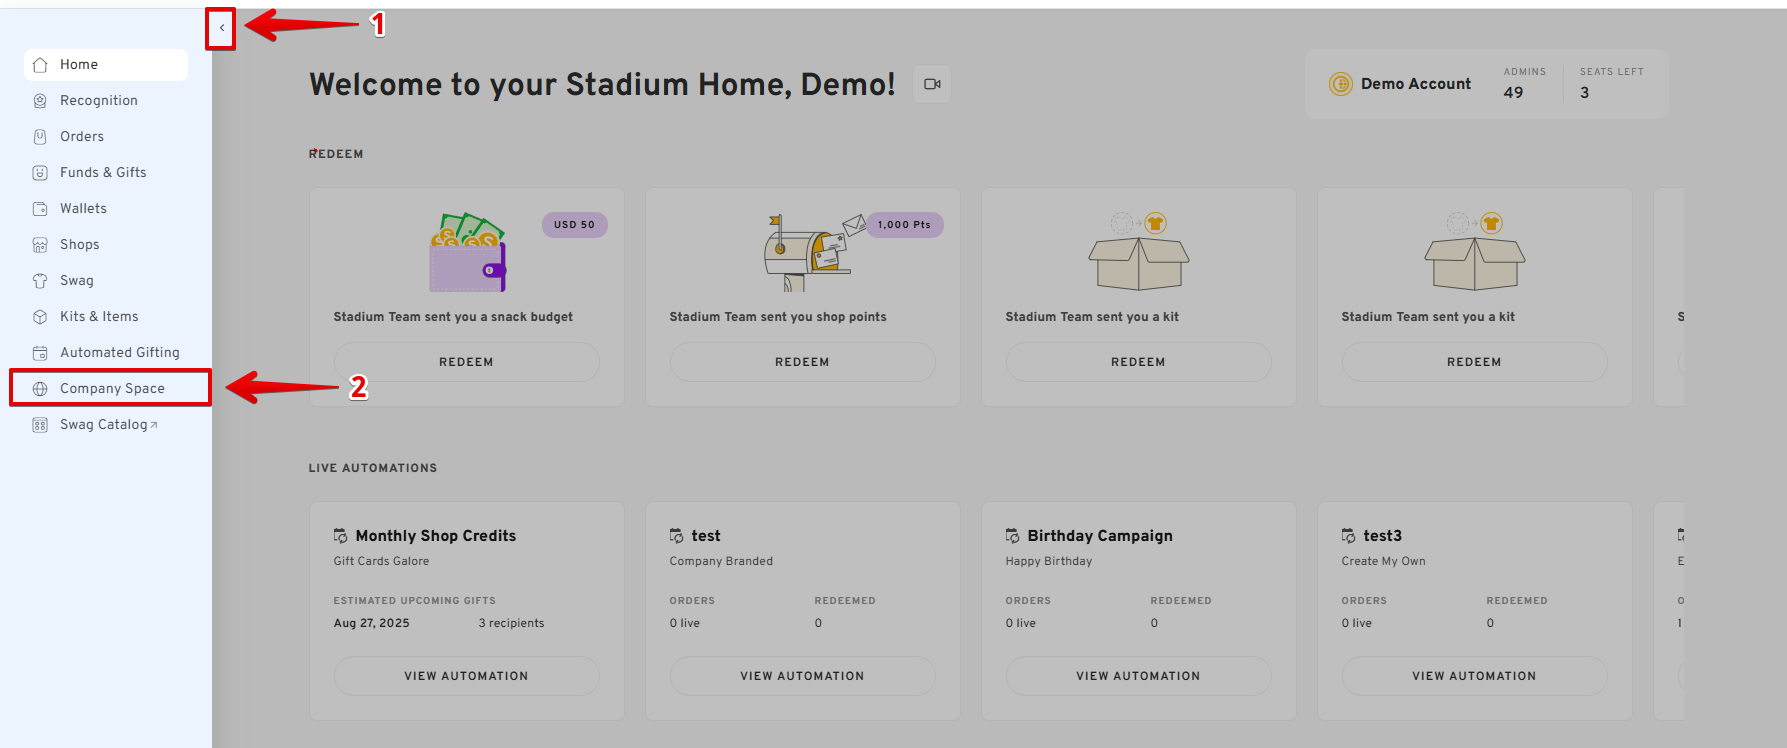The height and width of the screenshot is (748, 1787).
Task: Click the Home icon in the sidebar
Action: [x=40, y=65]
